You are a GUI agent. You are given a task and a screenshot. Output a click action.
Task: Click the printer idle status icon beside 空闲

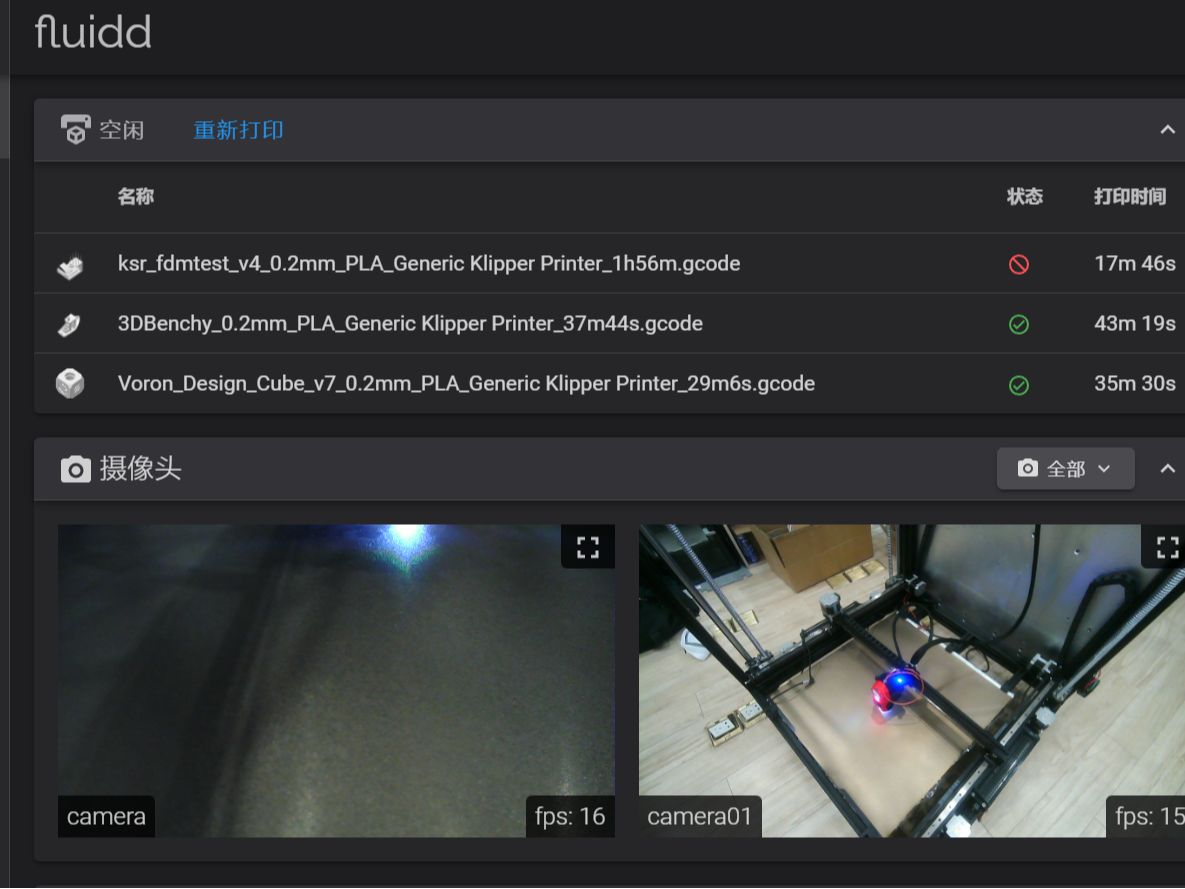[x=77, y=129]
